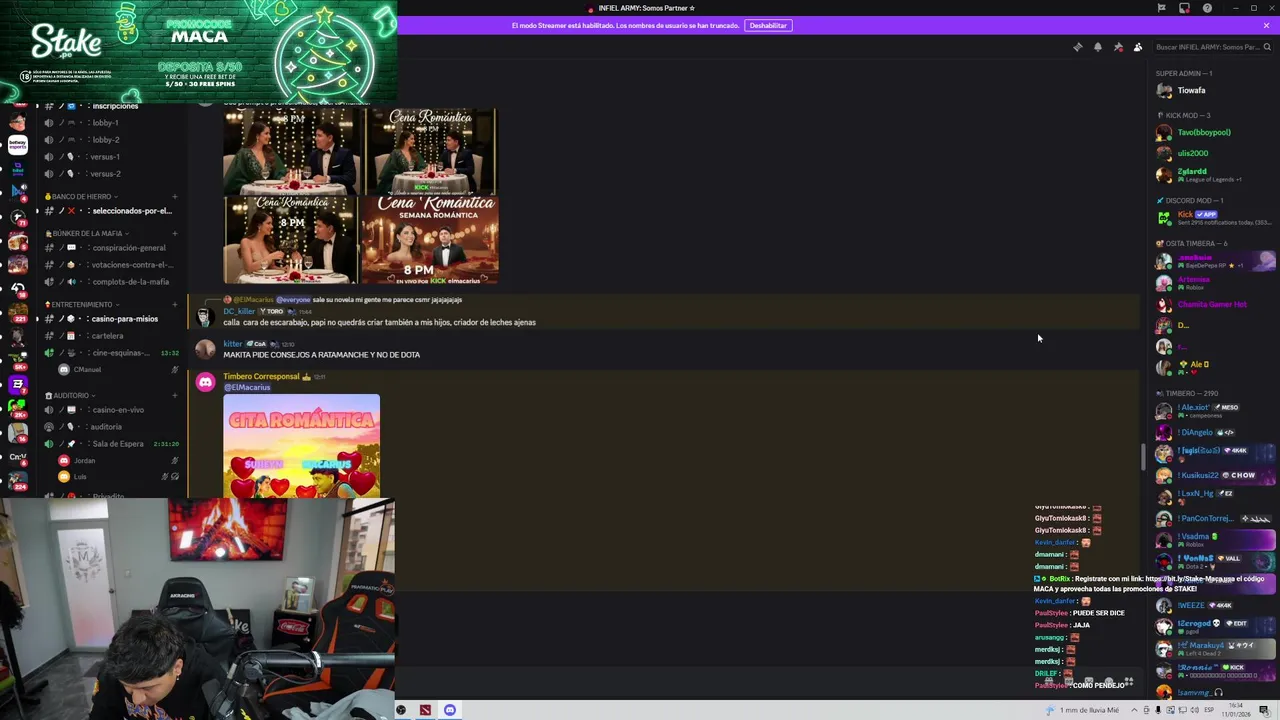Open the purple server icon with badge 7
Screen dimensions: 1280x720
coord(17,384)
